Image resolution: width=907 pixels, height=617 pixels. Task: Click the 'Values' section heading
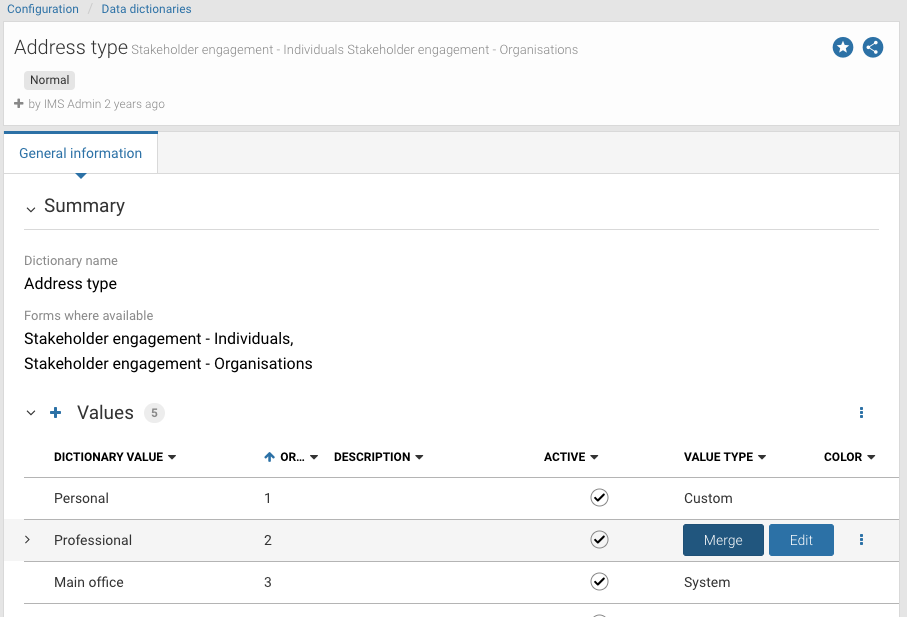point(105,412)
